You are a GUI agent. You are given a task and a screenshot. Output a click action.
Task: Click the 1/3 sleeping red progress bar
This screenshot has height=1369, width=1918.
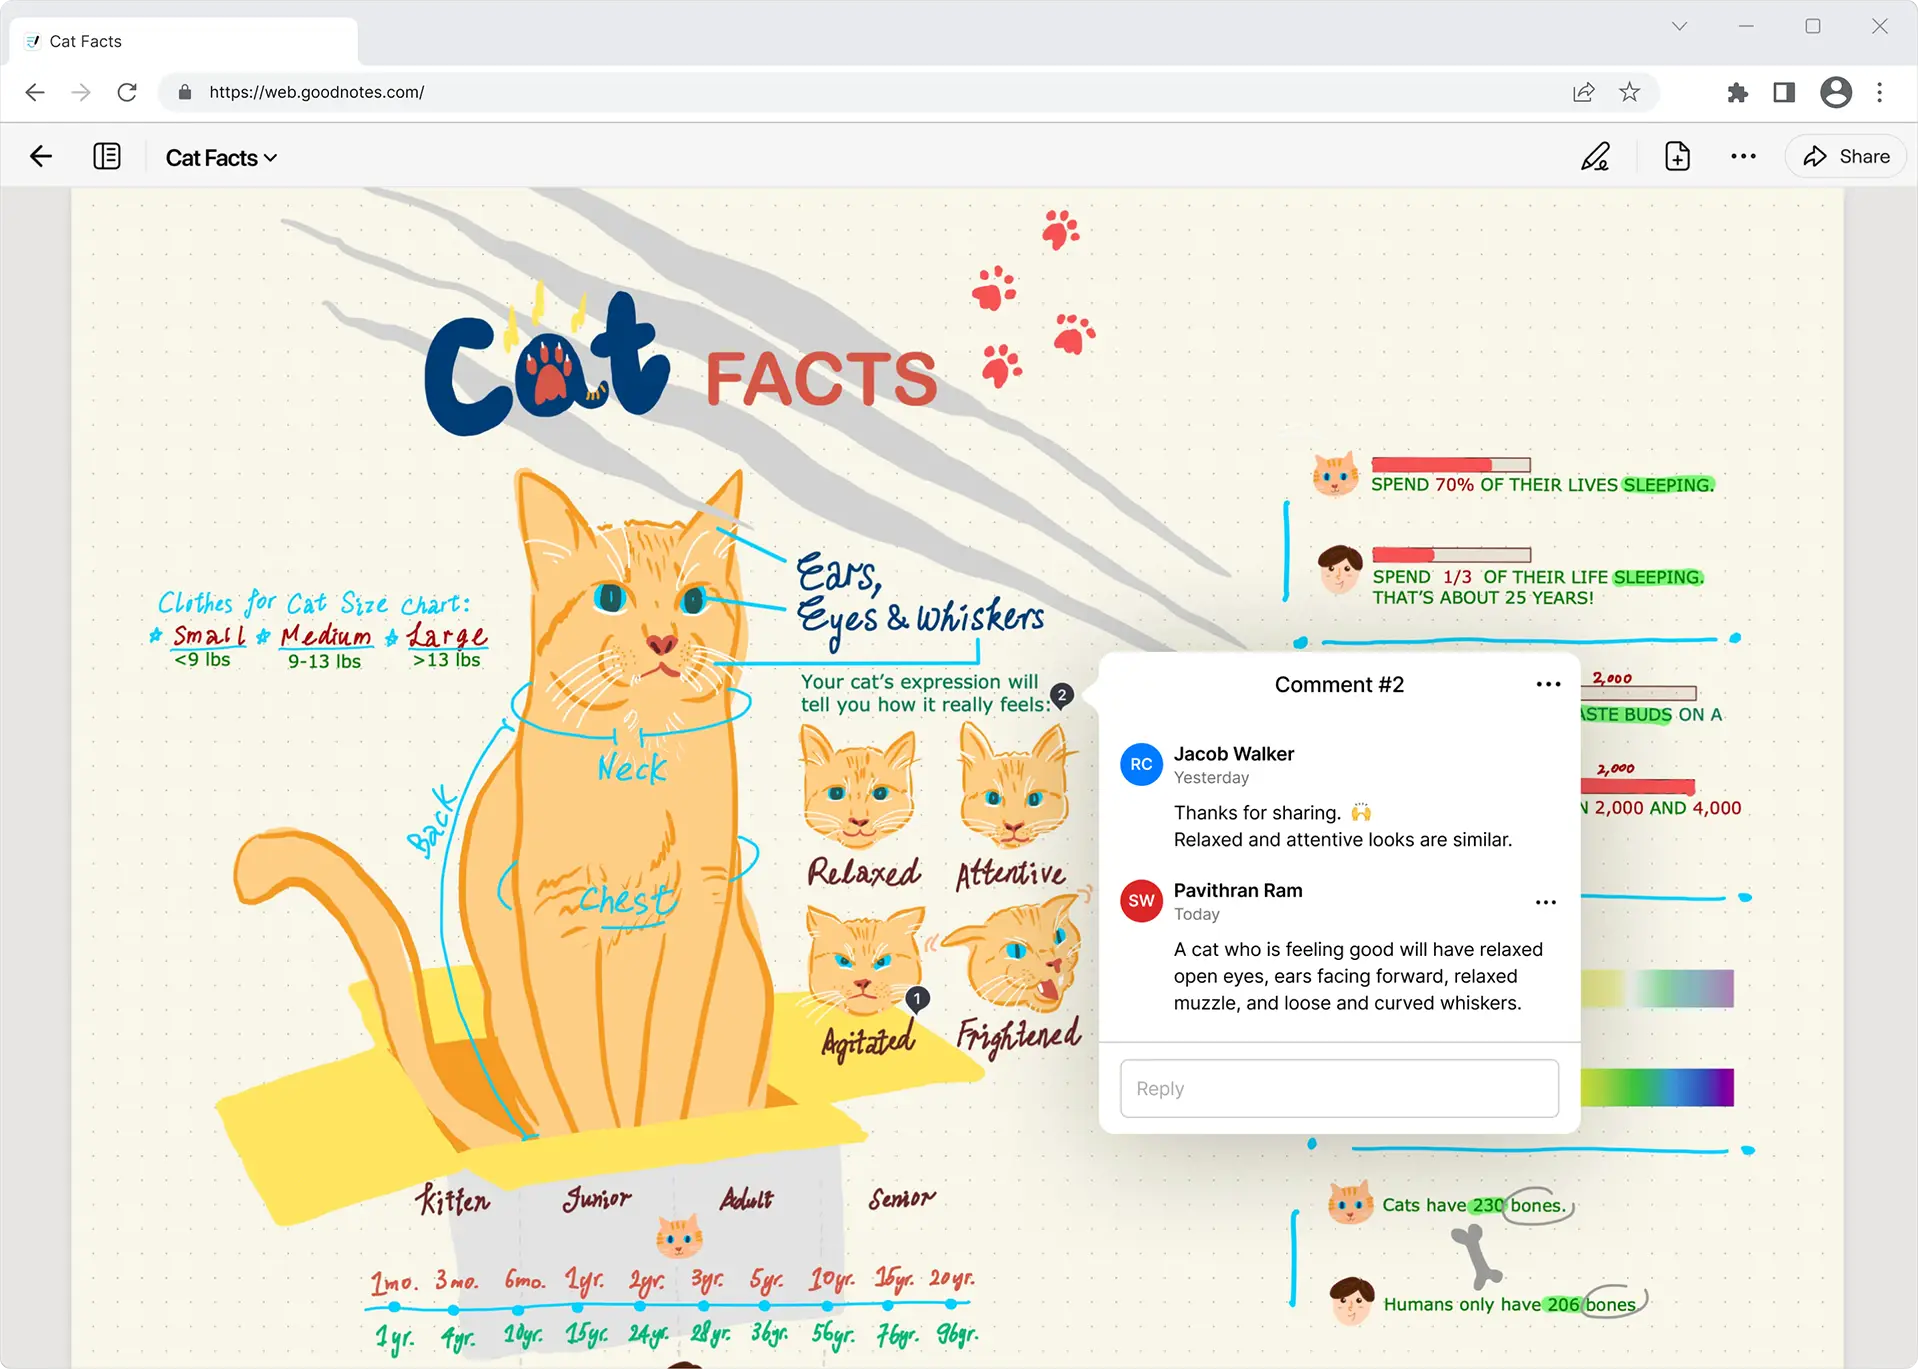pos(1452,555)
